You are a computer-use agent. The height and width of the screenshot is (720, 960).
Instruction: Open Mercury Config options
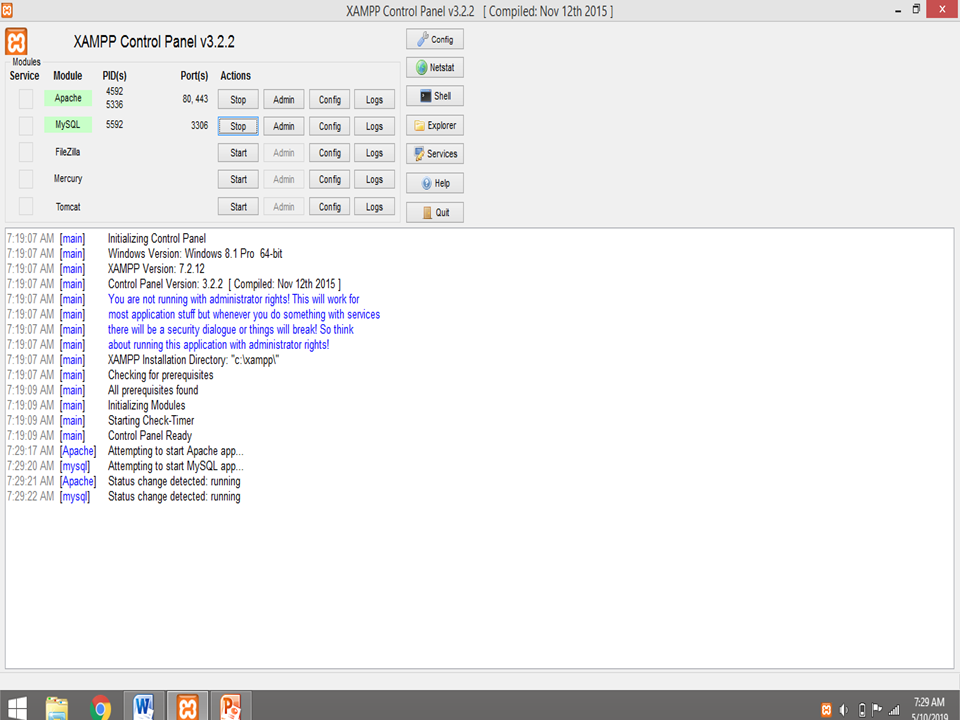(x=329, y=179)
